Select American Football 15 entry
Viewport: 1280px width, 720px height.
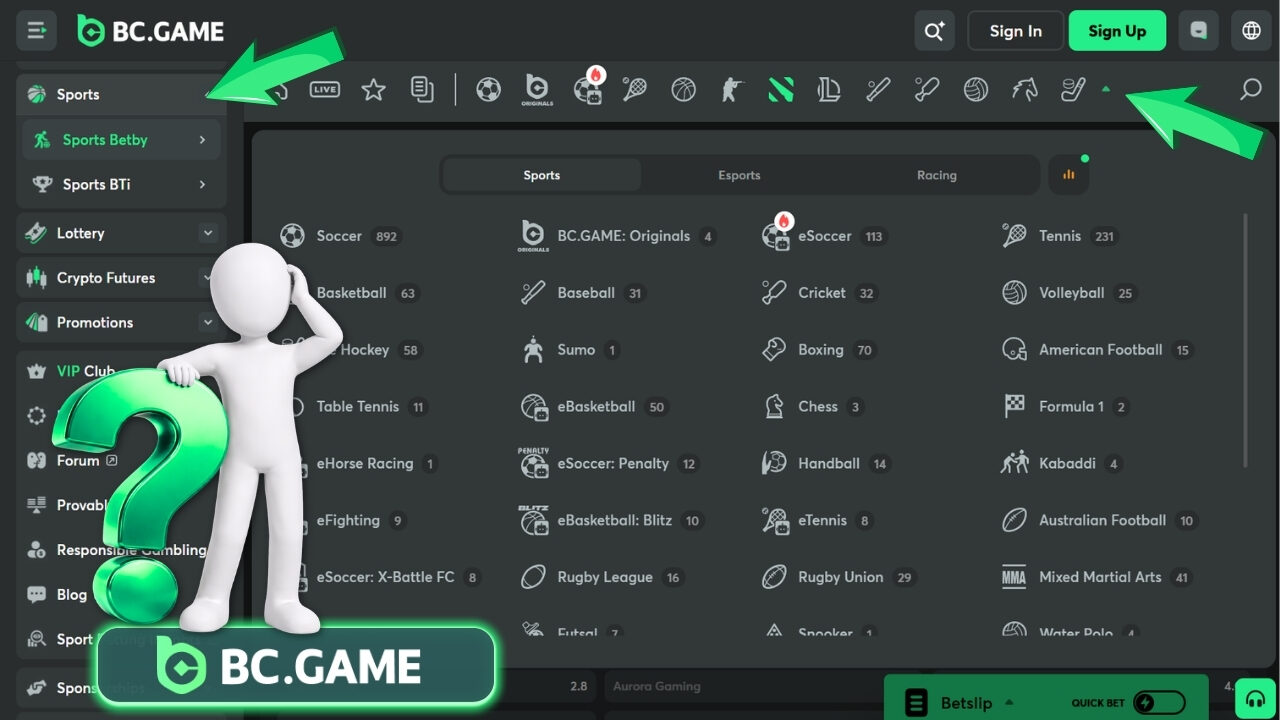point(1098,350)
